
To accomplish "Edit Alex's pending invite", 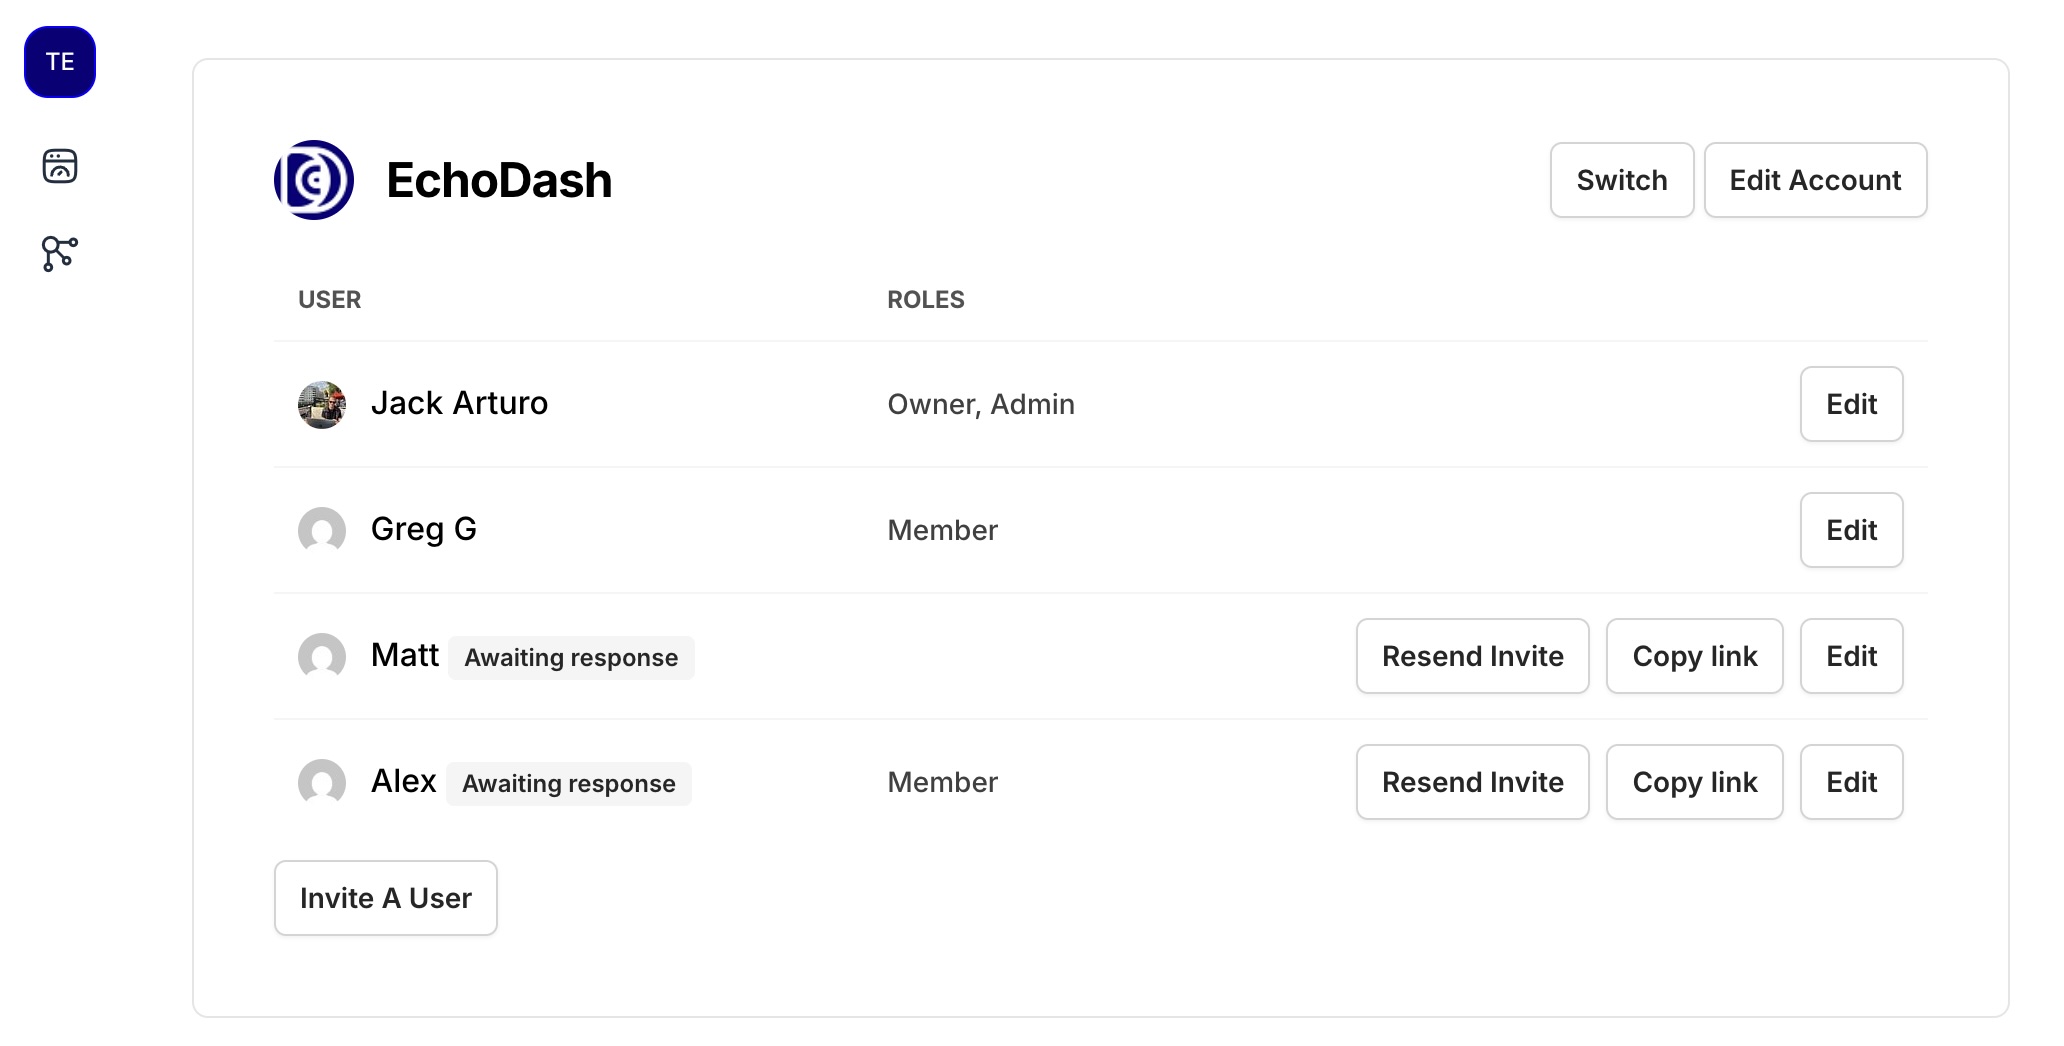I will [1850, 782].
